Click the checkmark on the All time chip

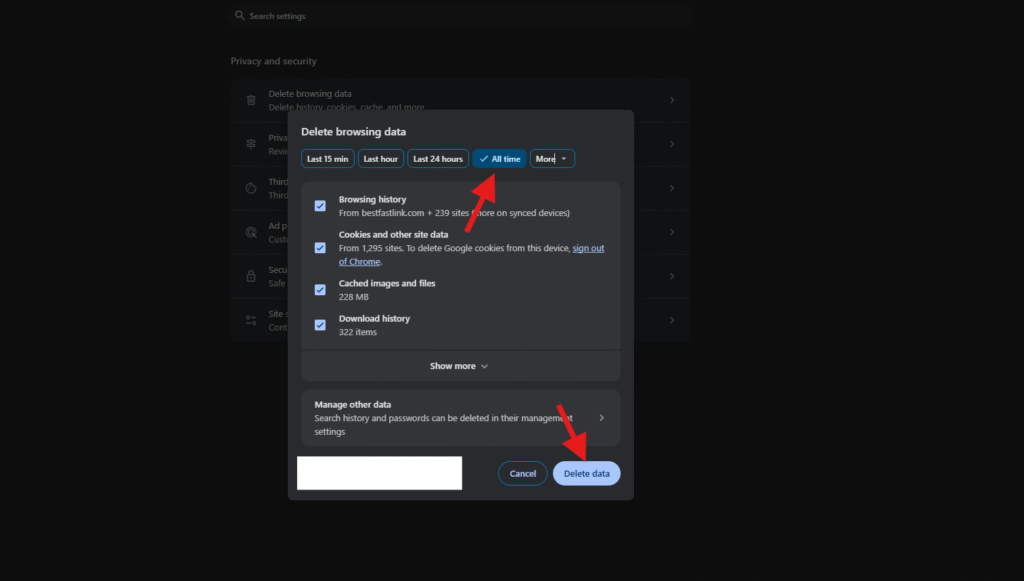pos(486,158)
